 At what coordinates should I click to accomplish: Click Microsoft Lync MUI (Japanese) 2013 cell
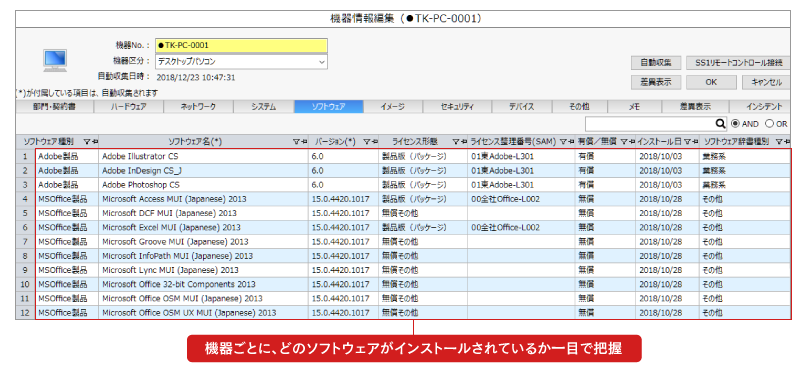(x=204, y=270)
